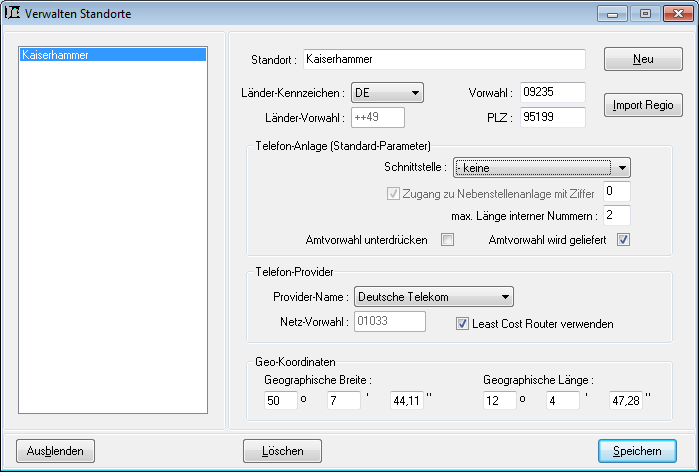Click the Neu button
This screenshot has width=699, height=472.
[x=642, y=59]
